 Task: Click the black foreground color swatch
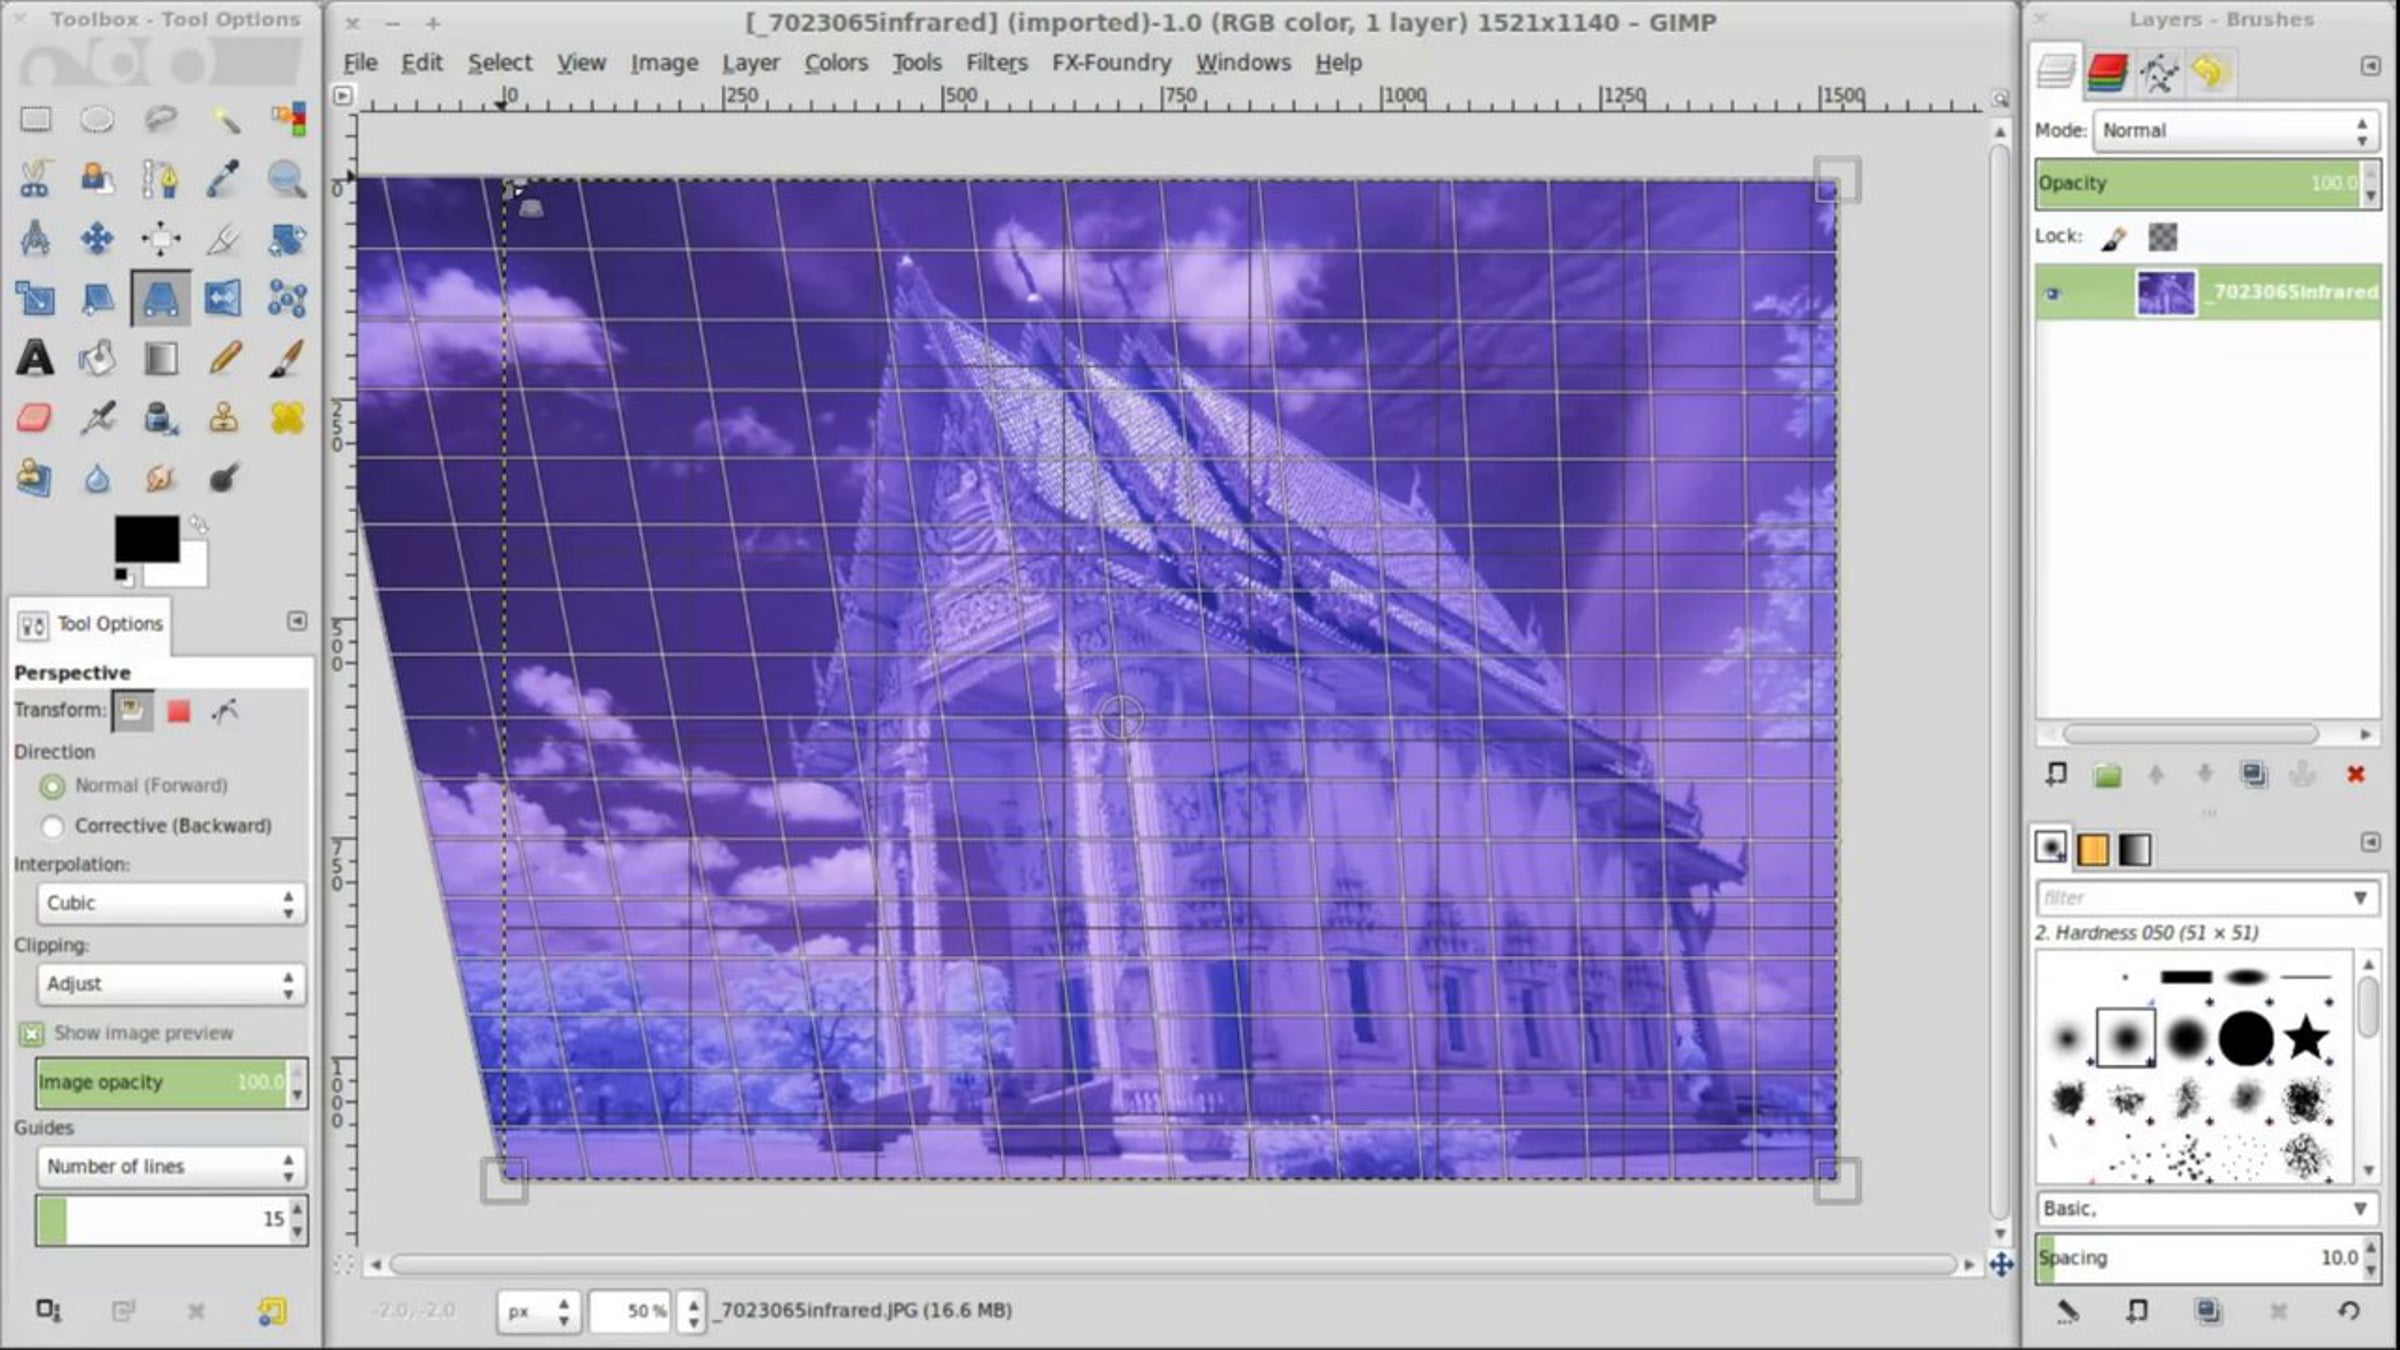[146, 539]
